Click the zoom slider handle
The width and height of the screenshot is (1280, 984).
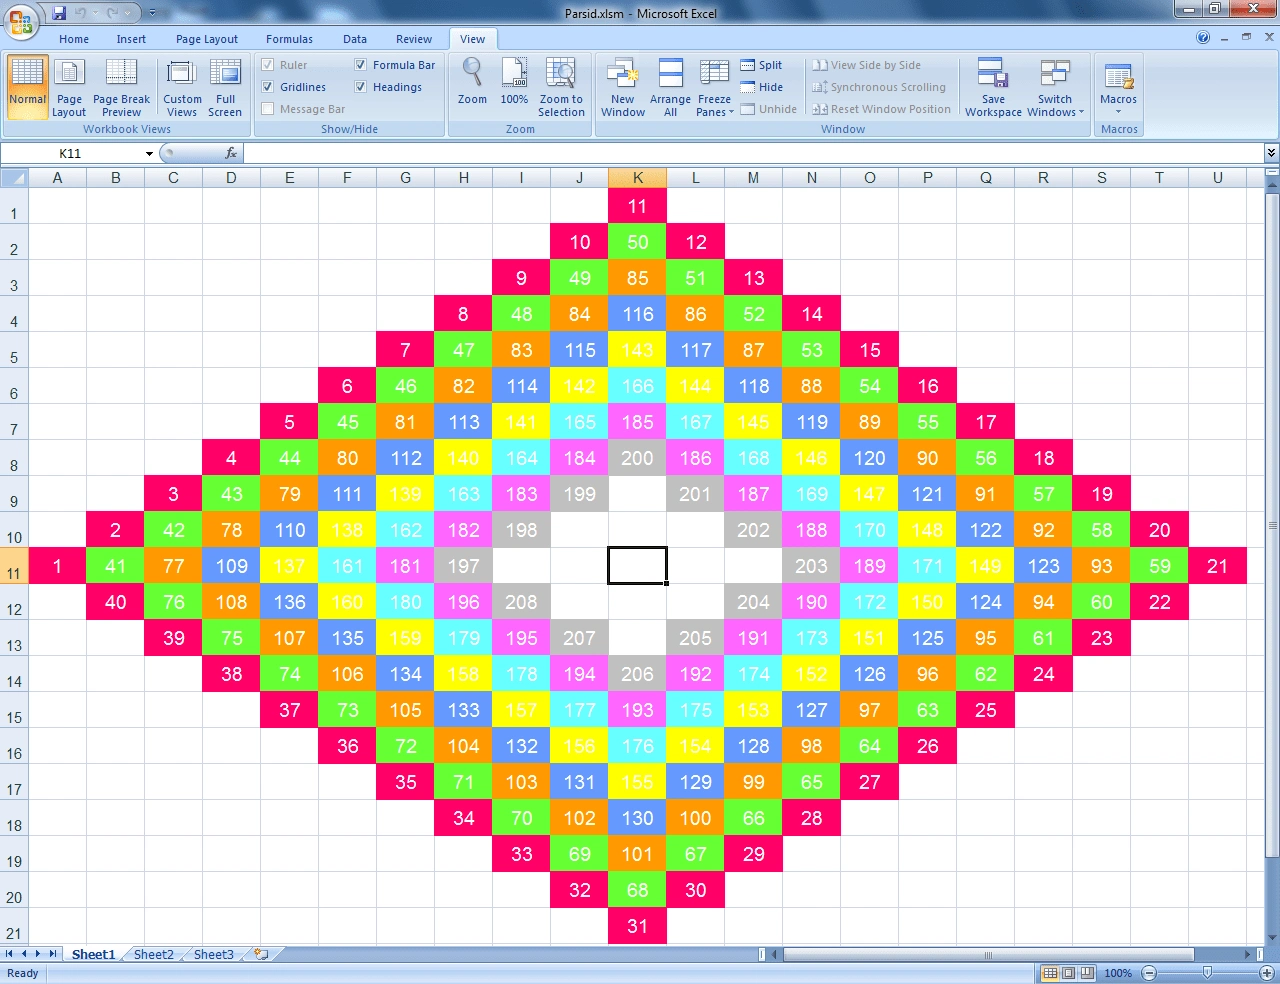(1208, 973)
